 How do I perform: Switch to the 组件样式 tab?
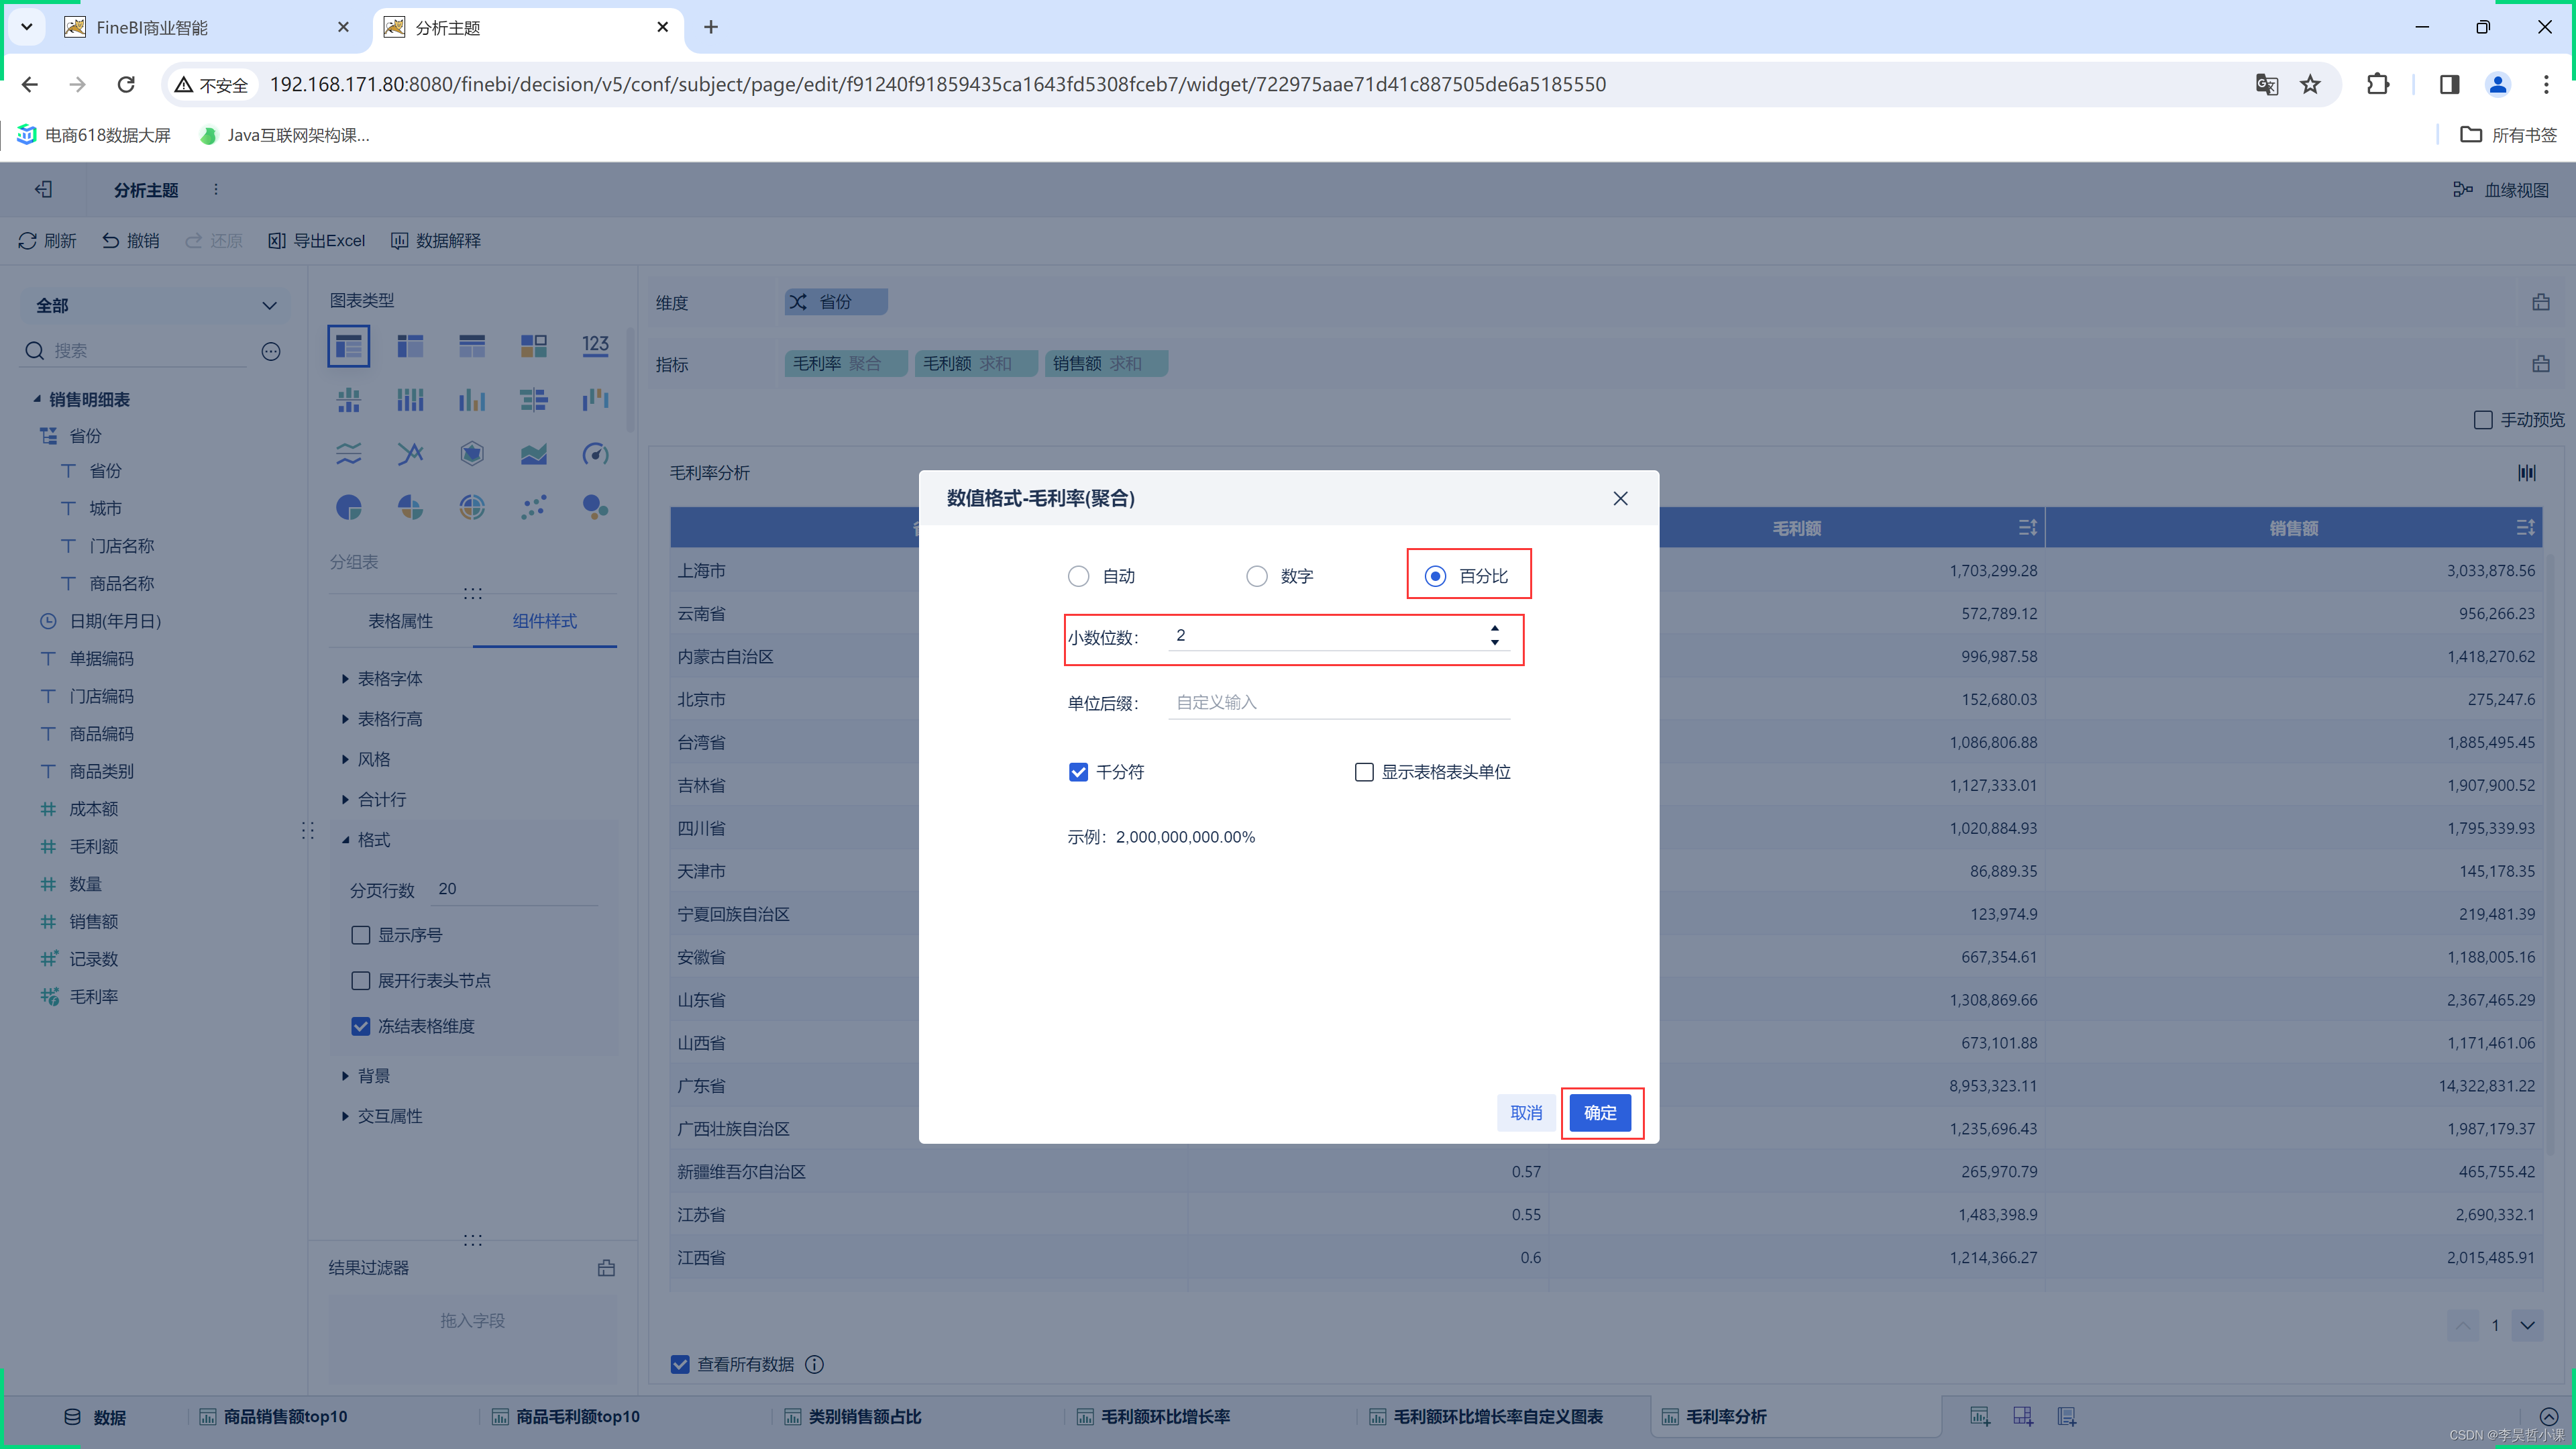[x=544, y=621]
